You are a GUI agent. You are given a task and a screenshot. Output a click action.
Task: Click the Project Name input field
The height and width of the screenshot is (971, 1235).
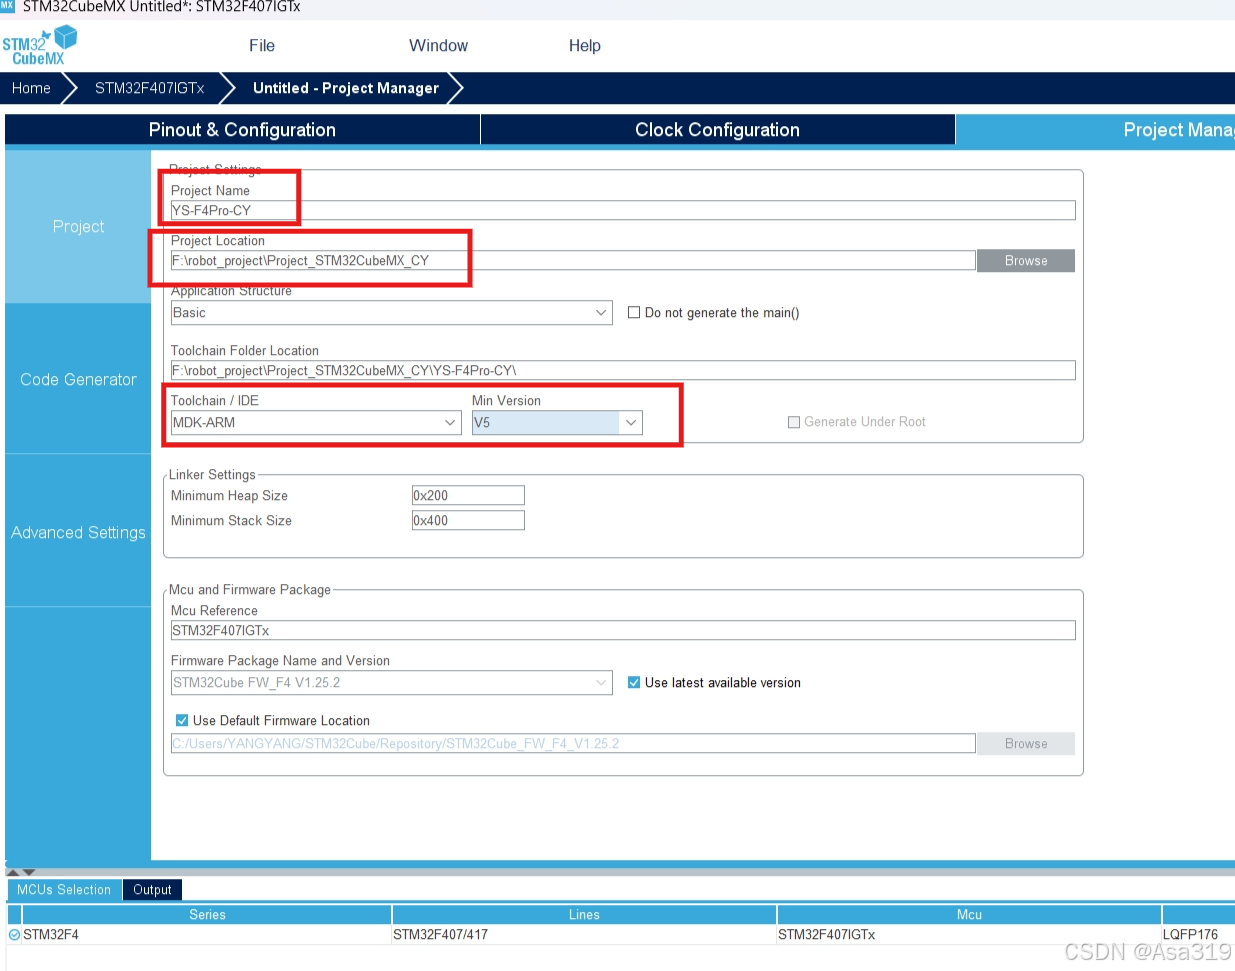coord(623,210)
